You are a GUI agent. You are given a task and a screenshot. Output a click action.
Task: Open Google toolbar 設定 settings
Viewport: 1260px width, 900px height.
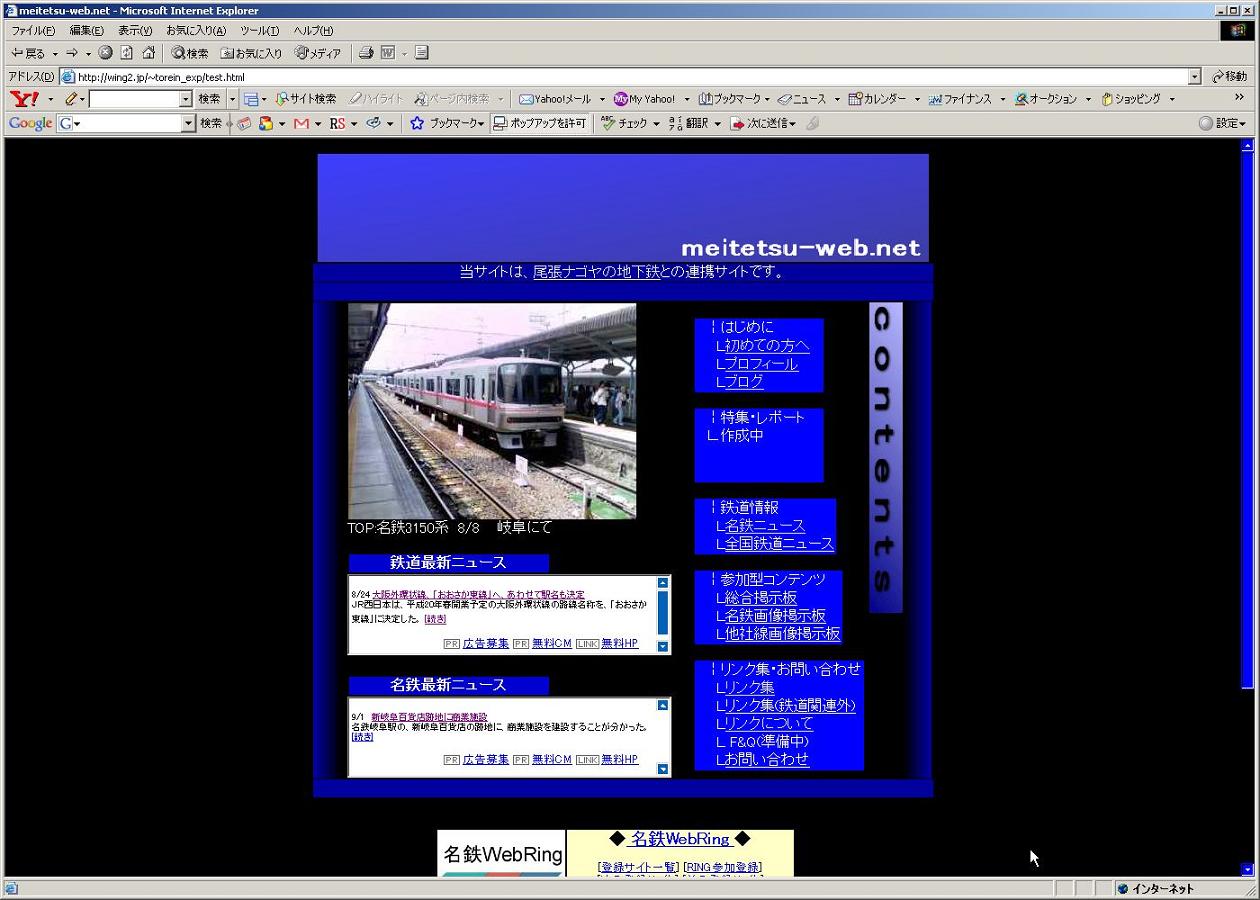click(x=1222, y=123)
